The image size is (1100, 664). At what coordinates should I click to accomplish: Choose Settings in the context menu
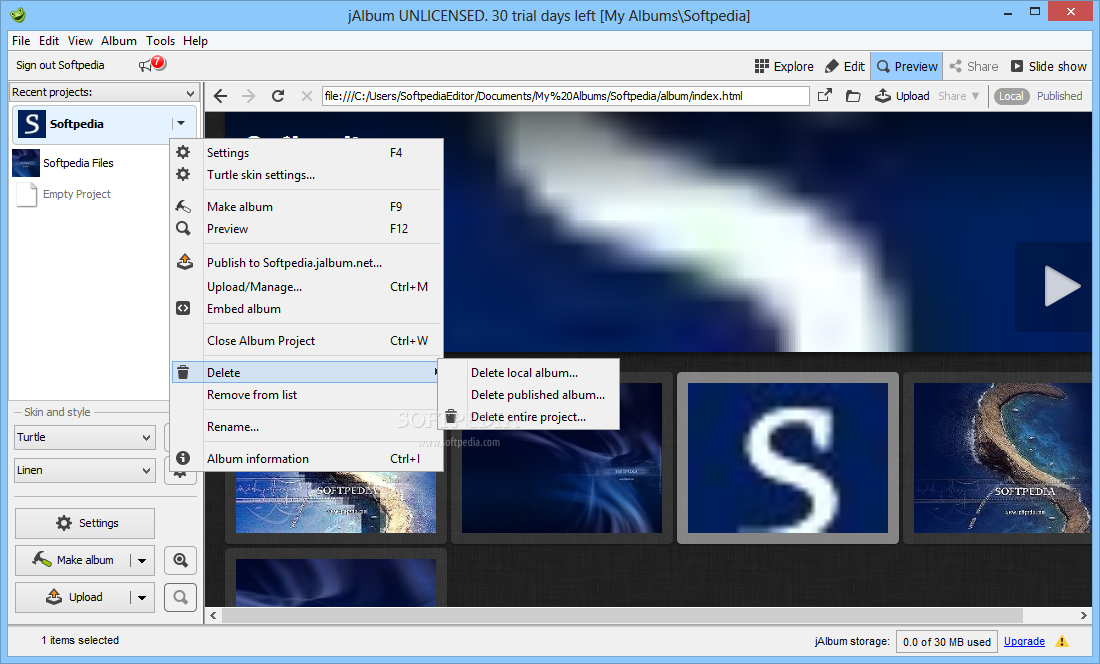click(307, 153)
